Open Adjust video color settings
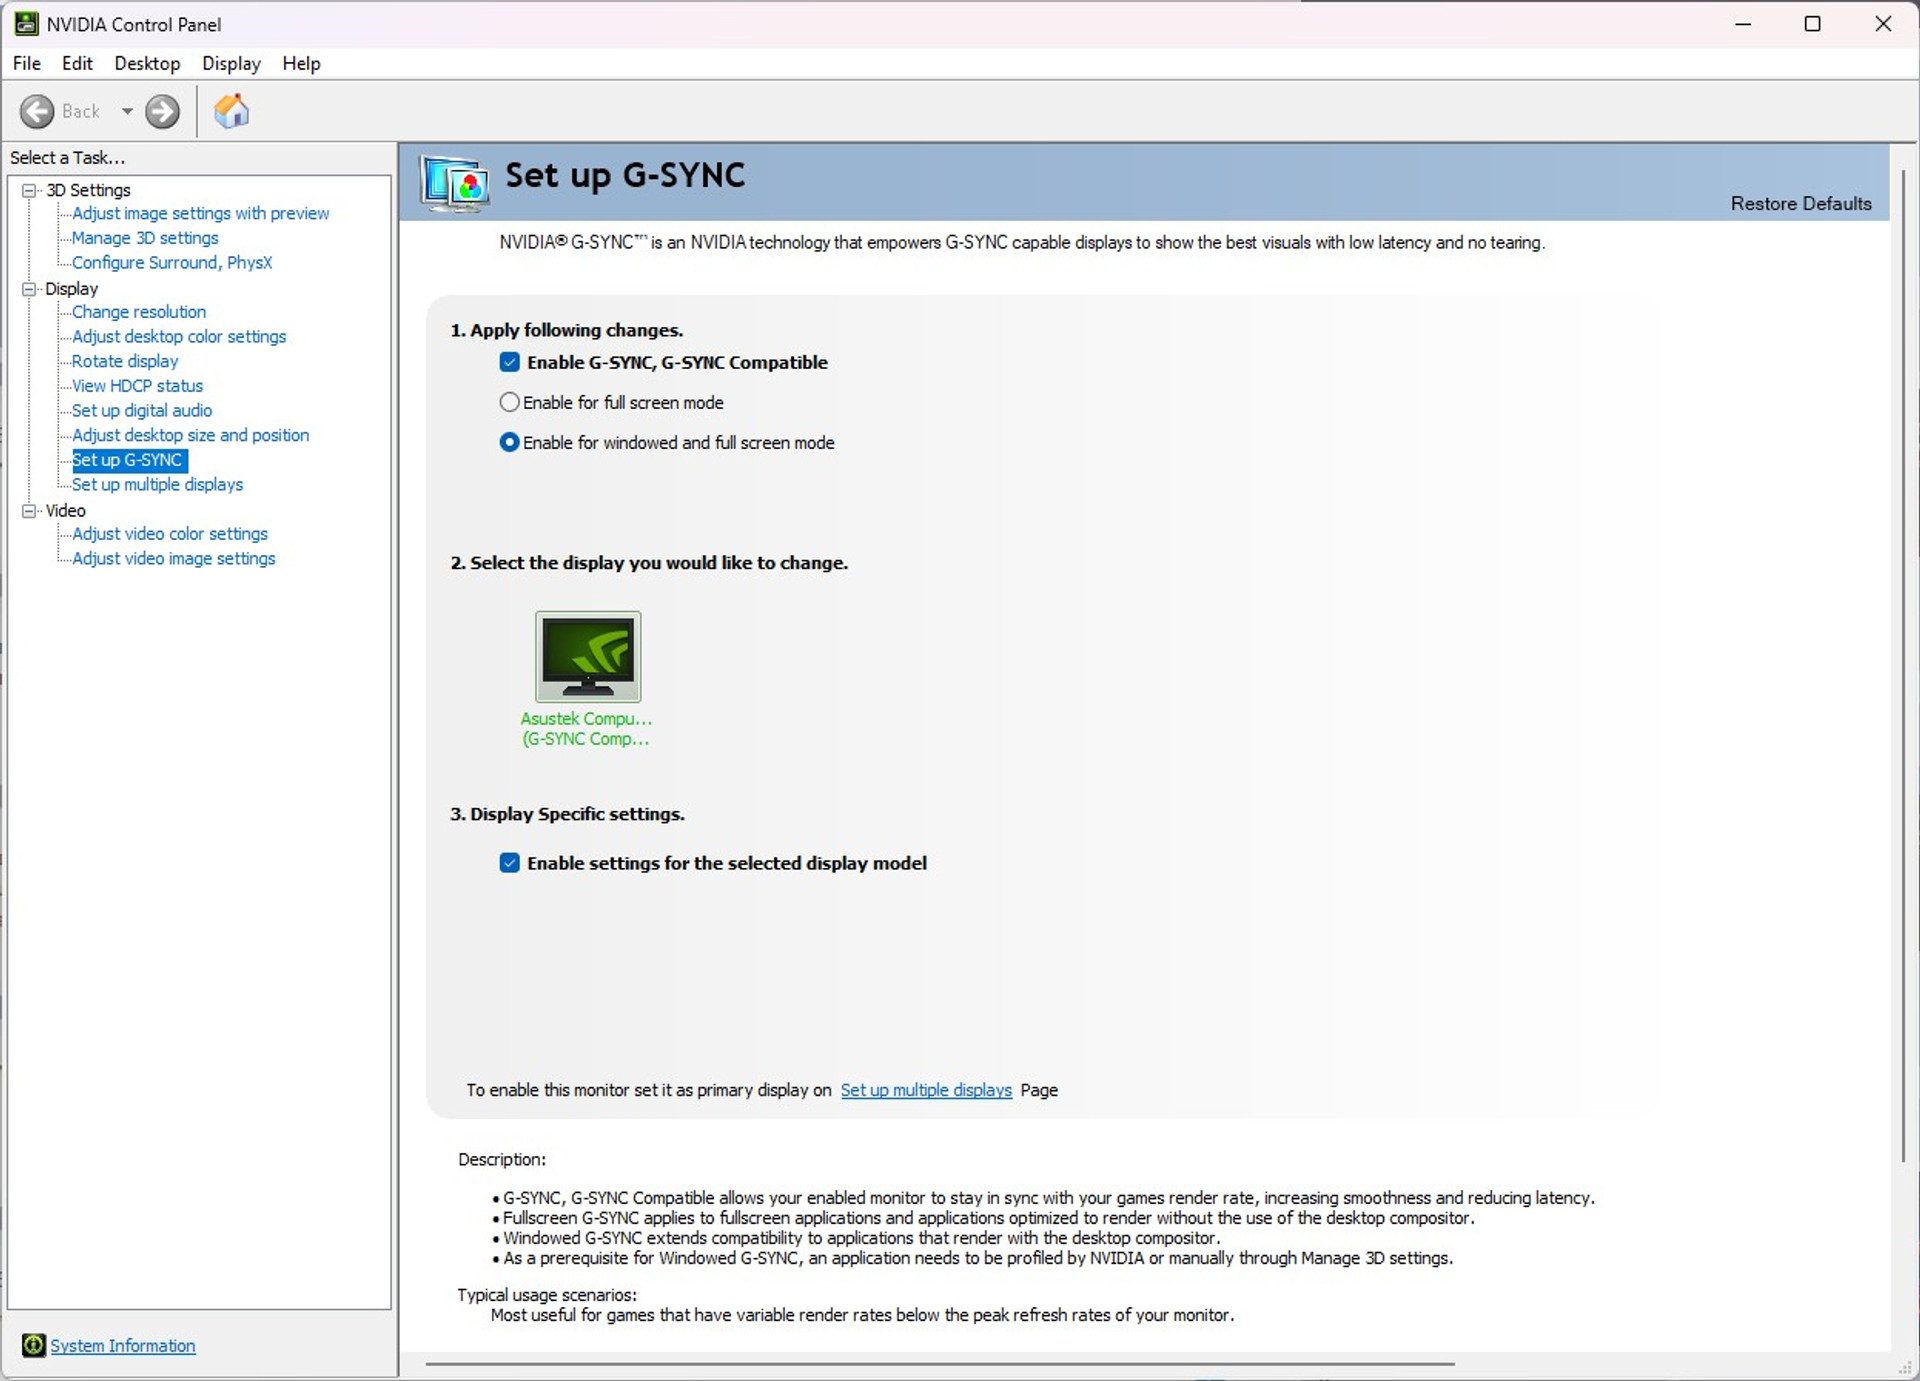Viewport: 1920px width, 1381px height. (x=170, y=534)
